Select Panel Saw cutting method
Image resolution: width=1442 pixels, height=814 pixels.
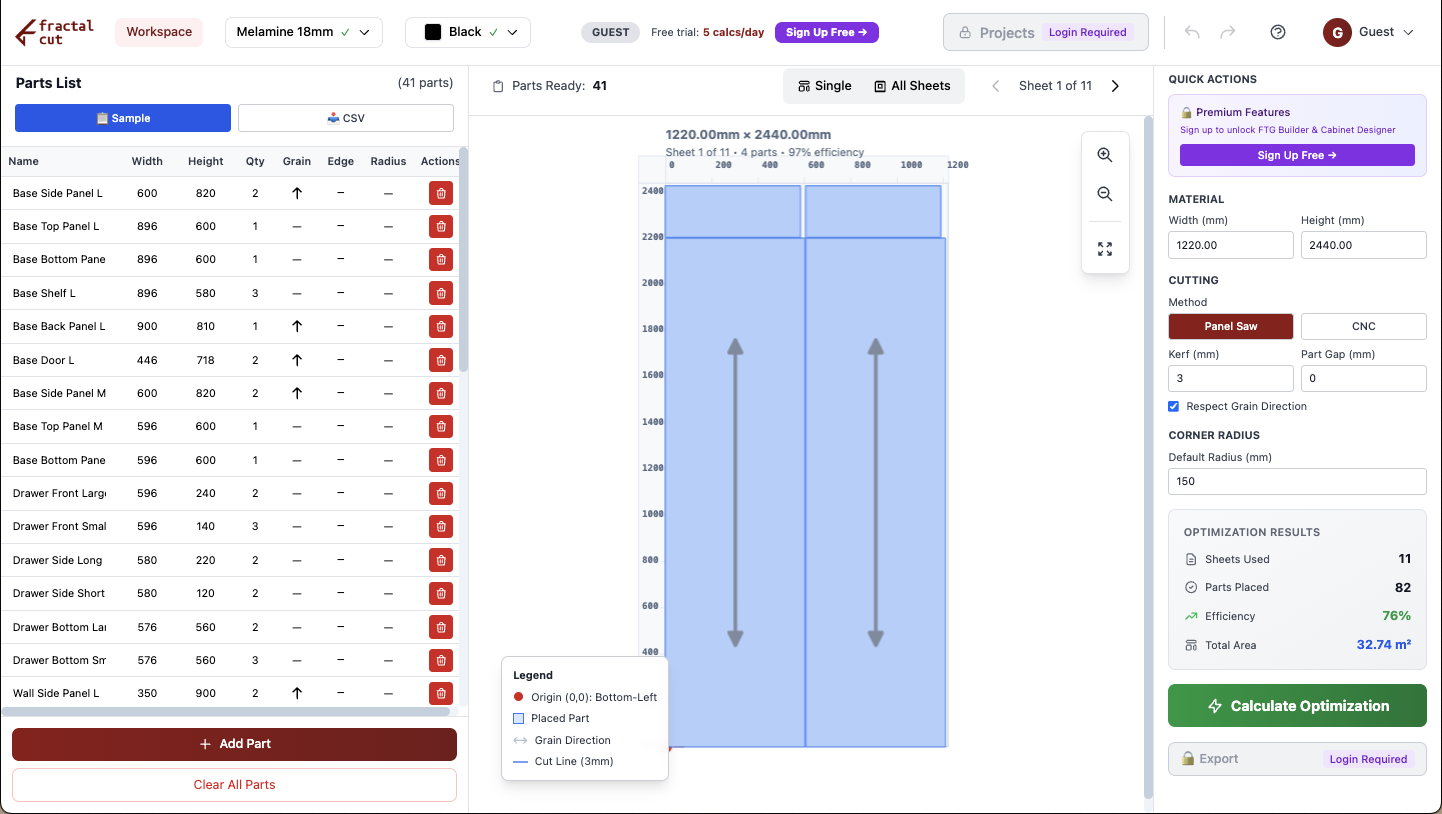click(x=1230, y=326)
